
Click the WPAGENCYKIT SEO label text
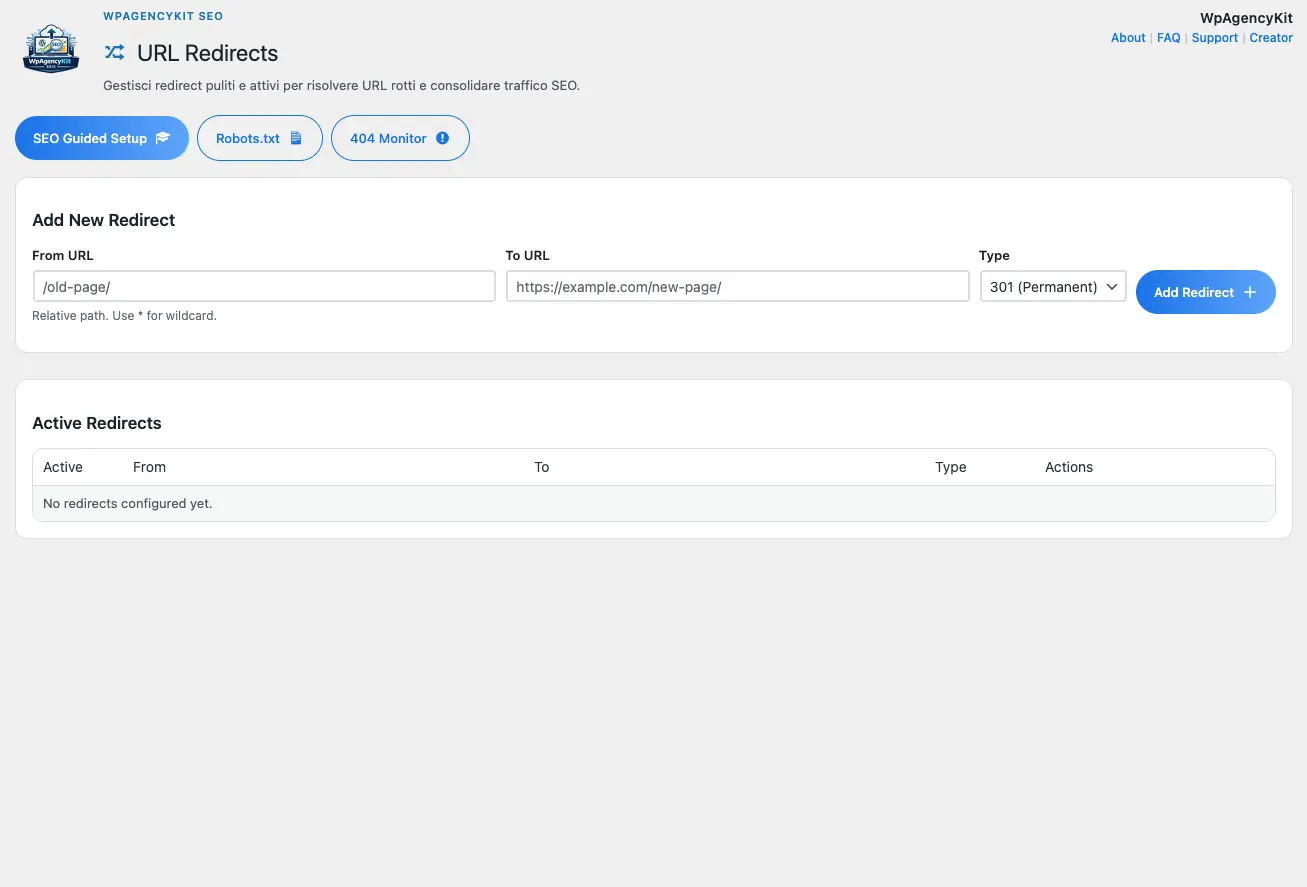[x=163, y=17]
